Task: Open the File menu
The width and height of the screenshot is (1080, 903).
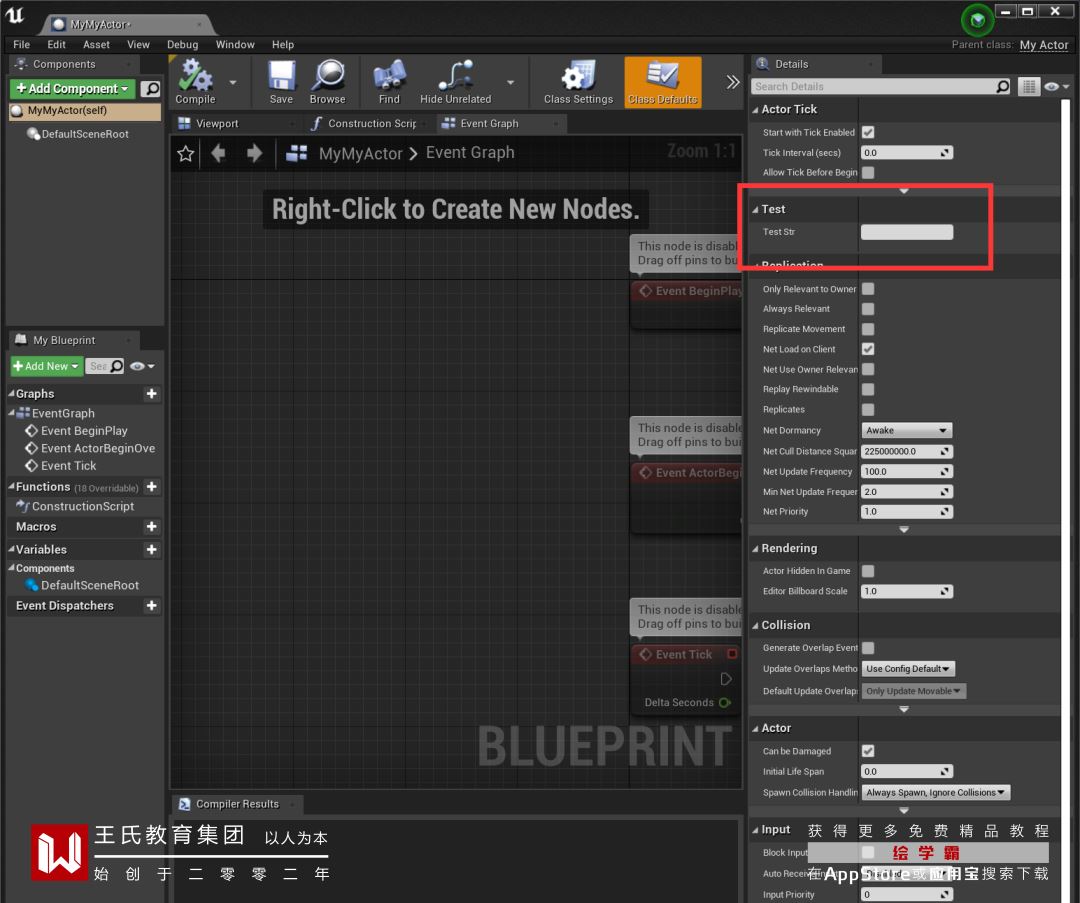Action: click(x=21, y=44)
